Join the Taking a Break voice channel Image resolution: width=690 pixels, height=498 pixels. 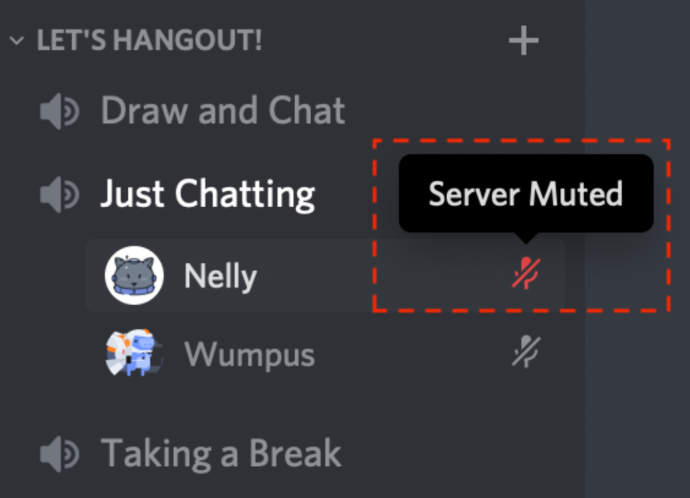click(282, 454)
